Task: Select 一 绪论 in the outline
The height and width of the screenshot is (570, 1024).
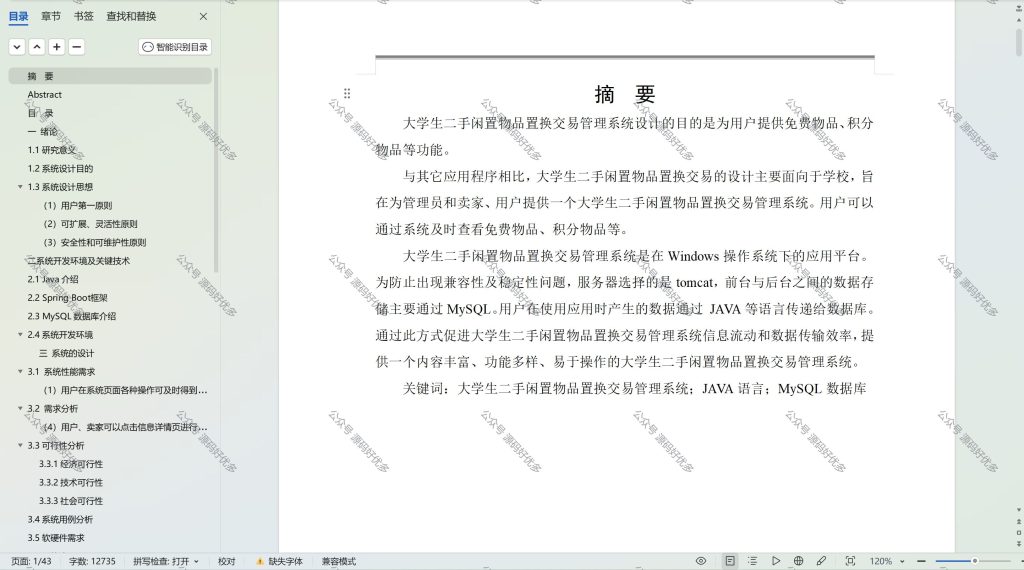Action: tap(42, 131)
